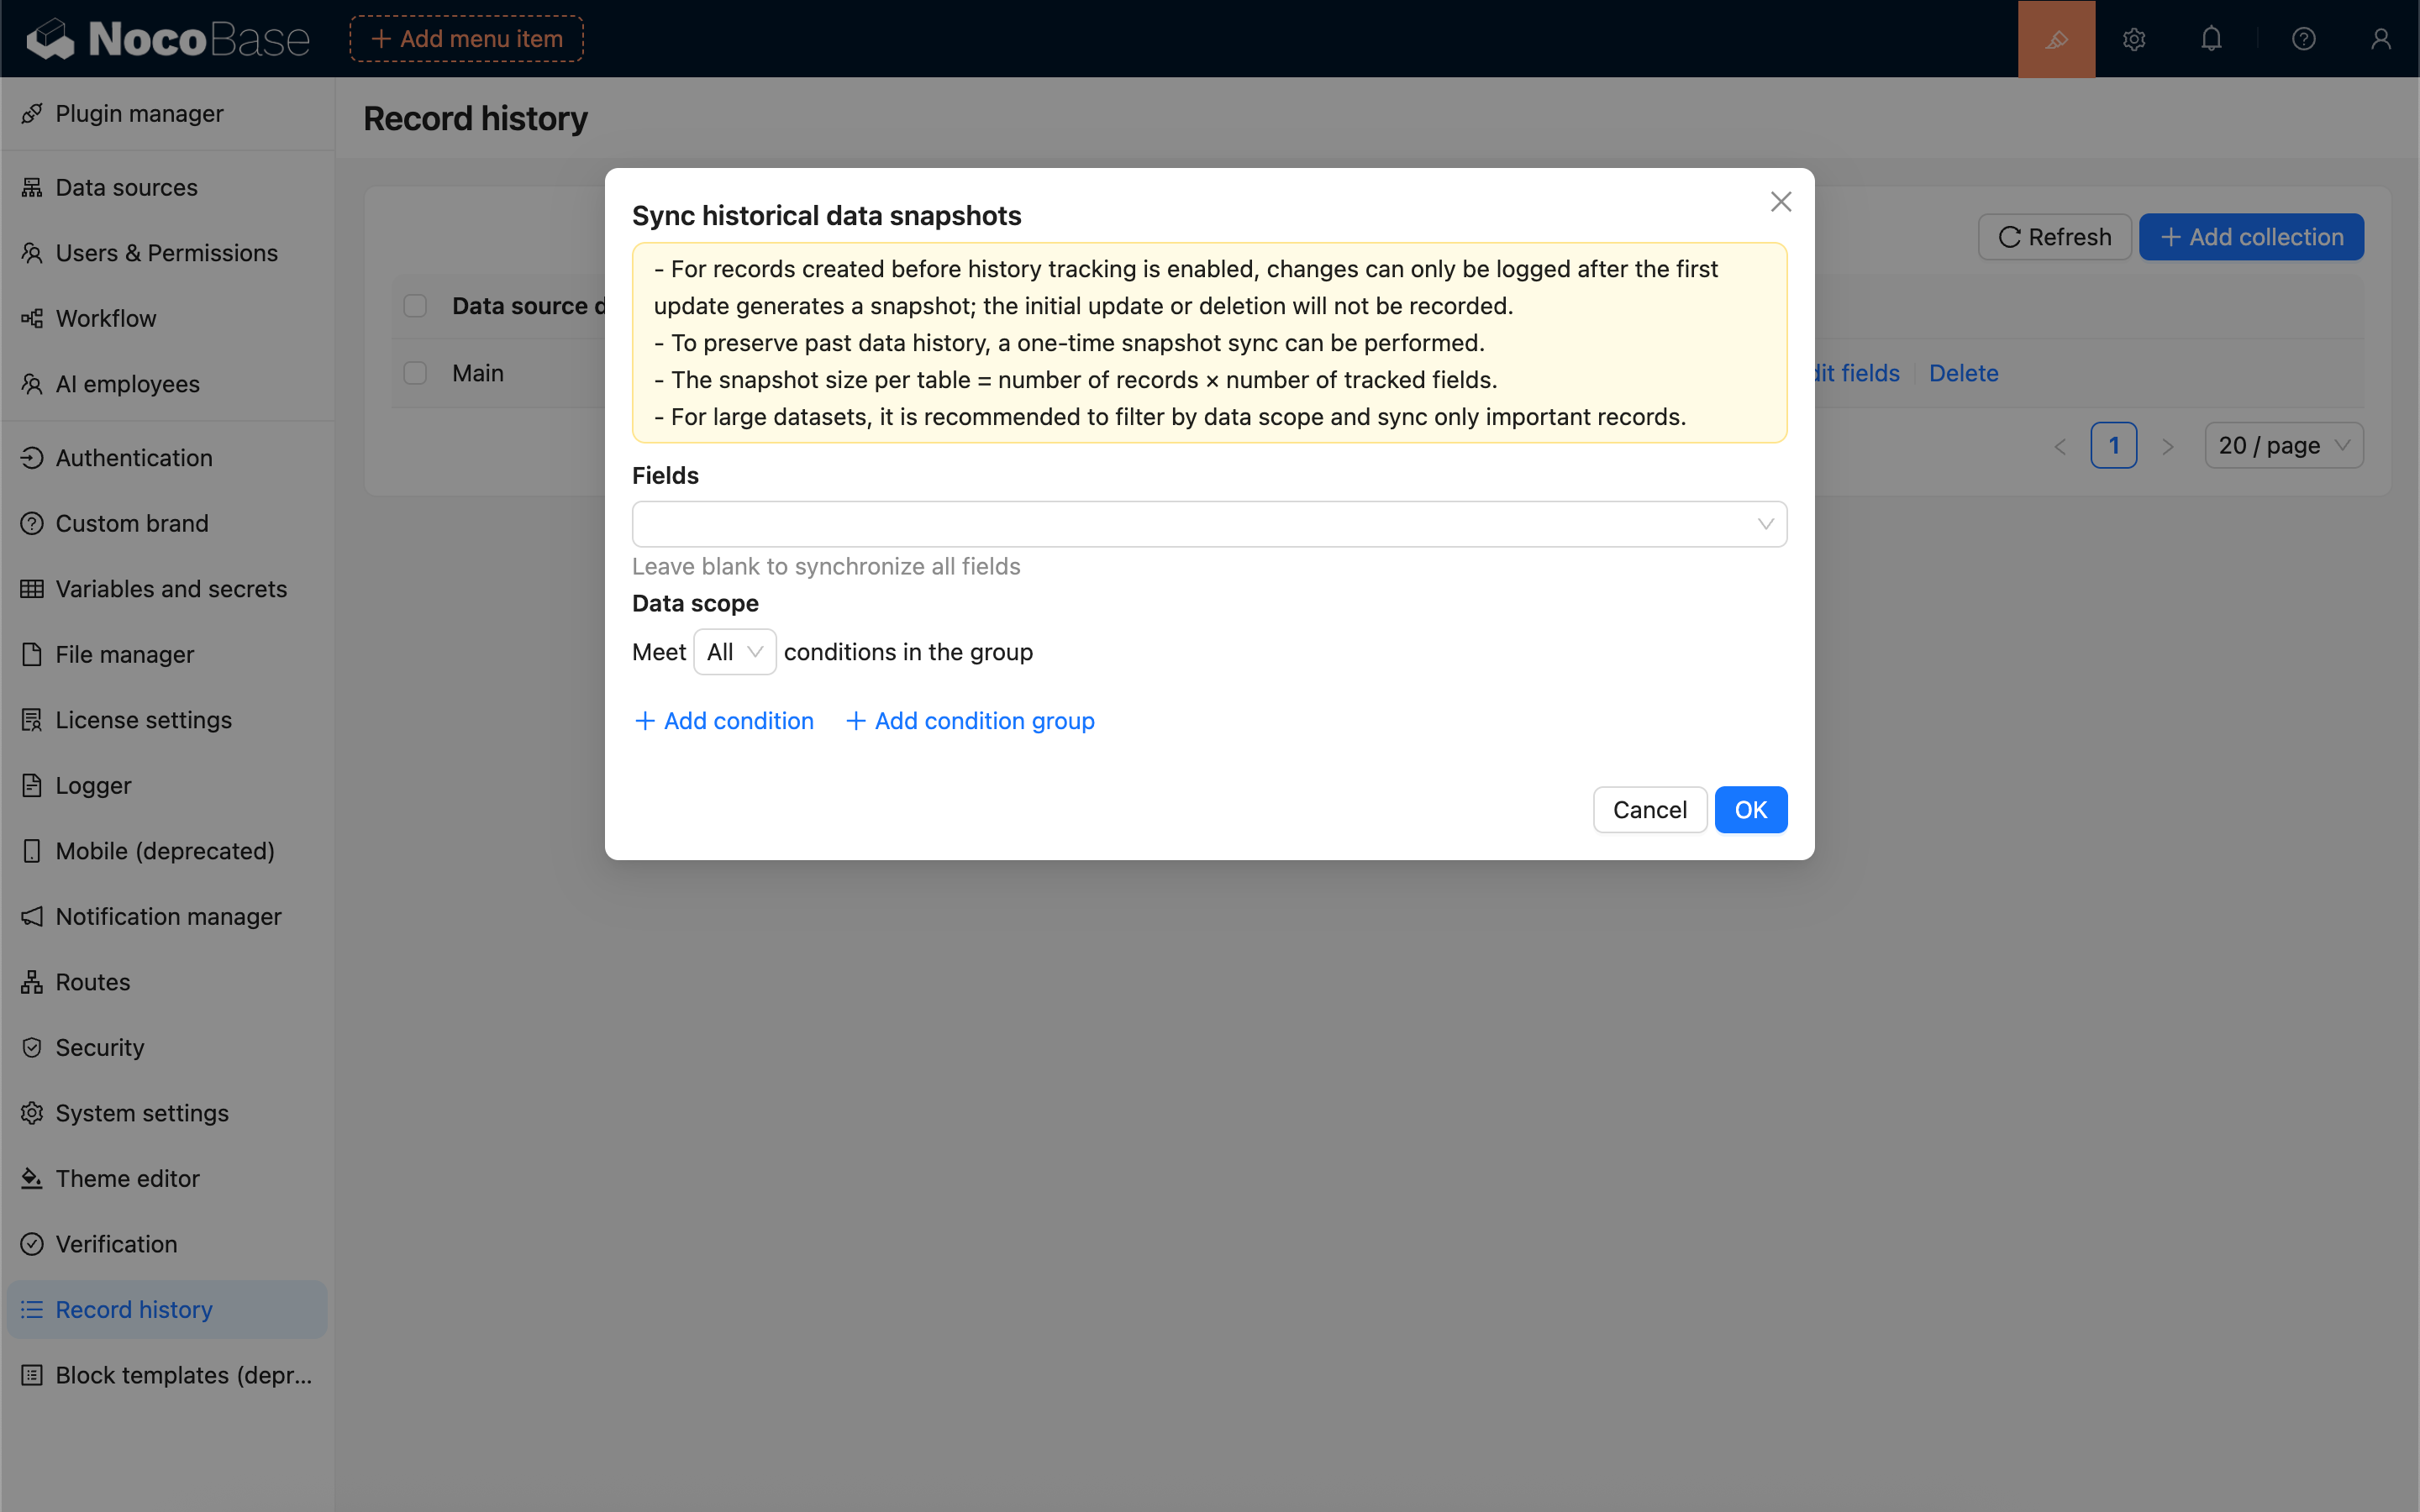Open the notifications bell icon
Viewport: 2420px width, 1512px height.
click(x=2211, y=39)
